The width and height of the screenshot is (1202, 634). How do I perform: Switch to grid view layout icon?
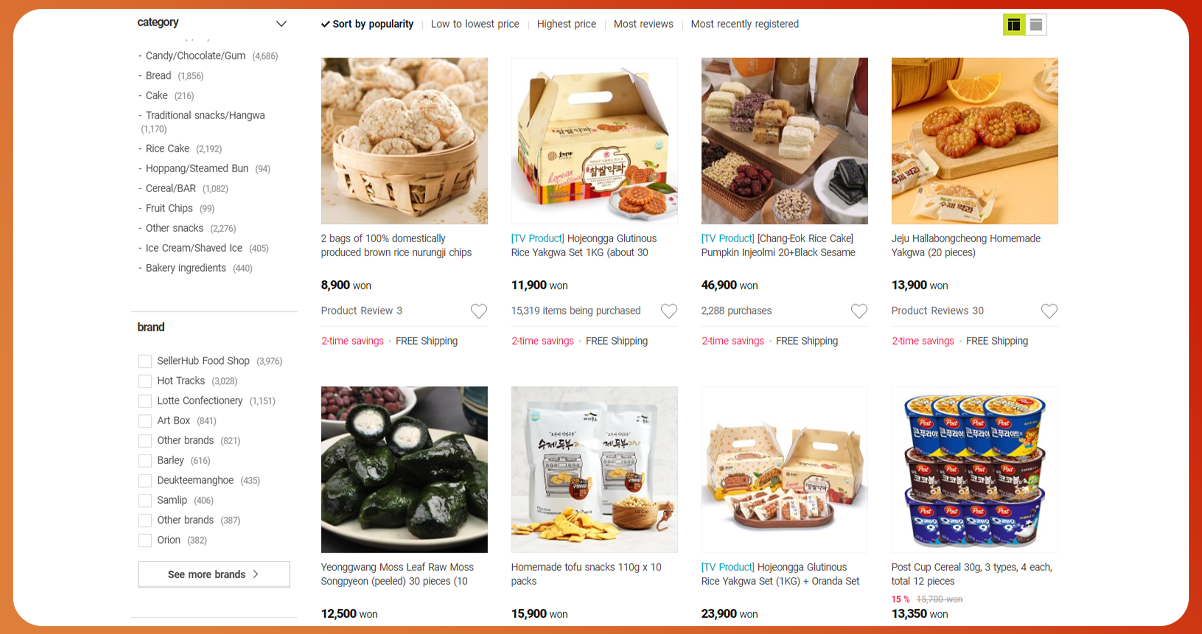click(x=1014, y=24)
